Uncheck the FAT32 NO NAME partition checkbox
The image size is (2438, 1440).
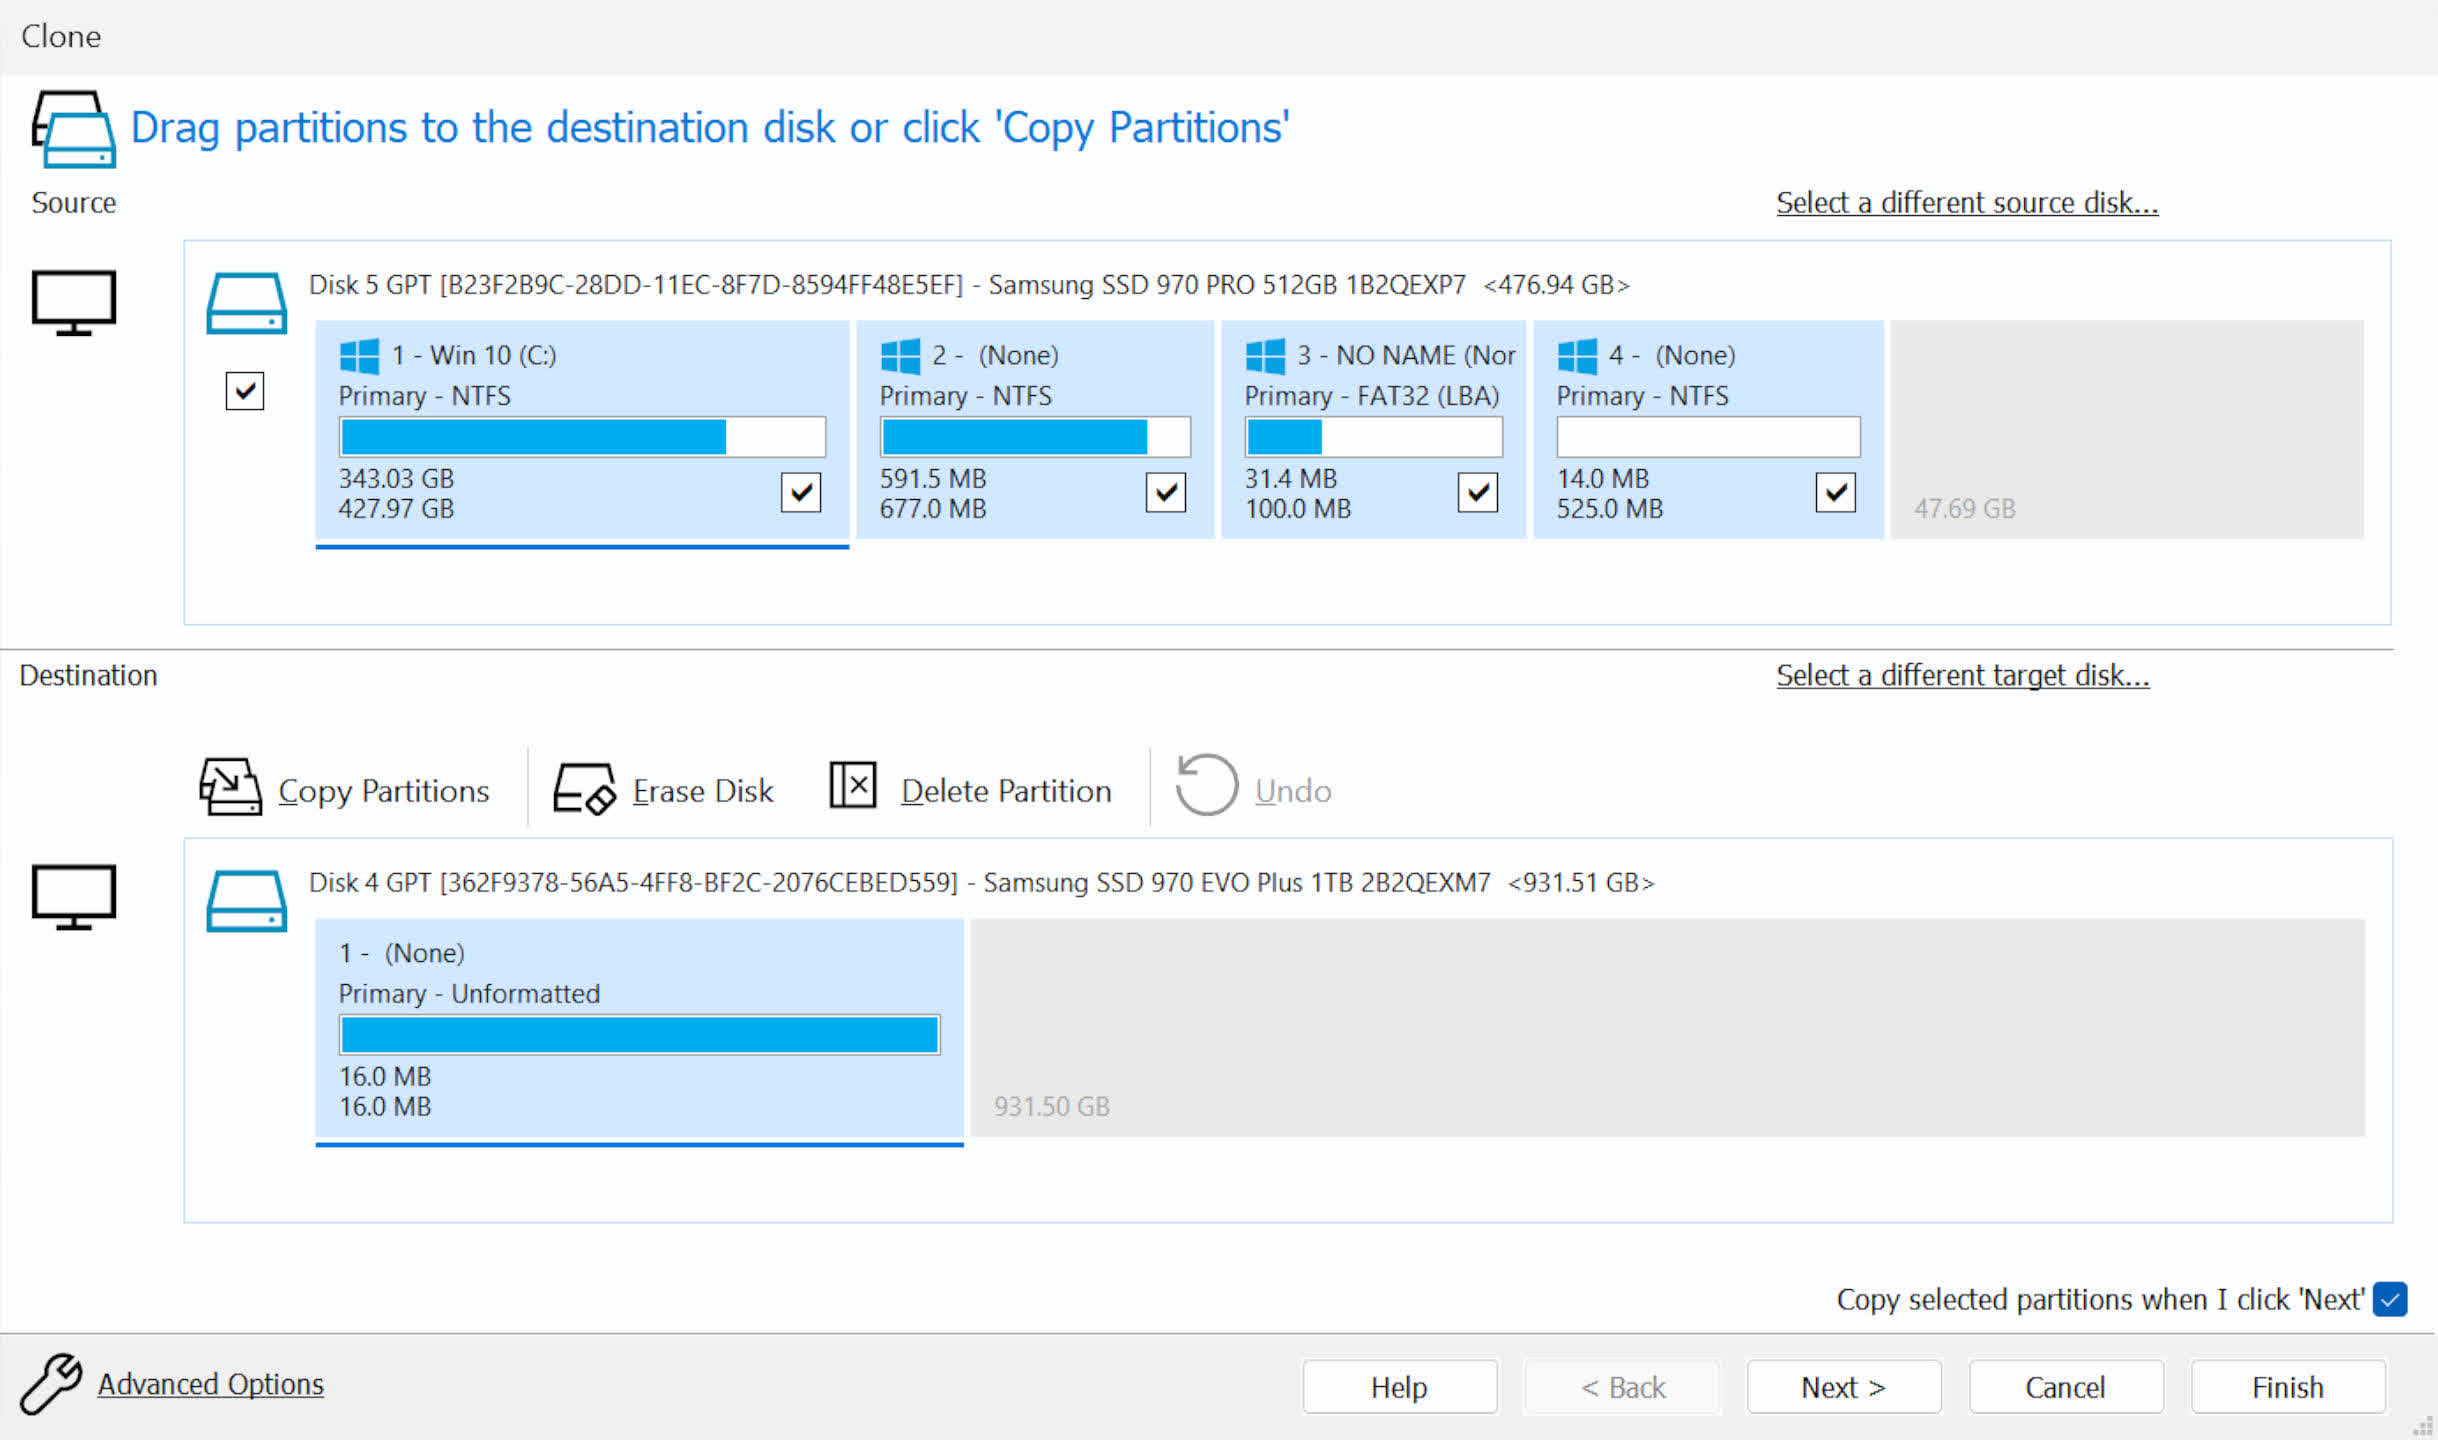pos(1477,492)
